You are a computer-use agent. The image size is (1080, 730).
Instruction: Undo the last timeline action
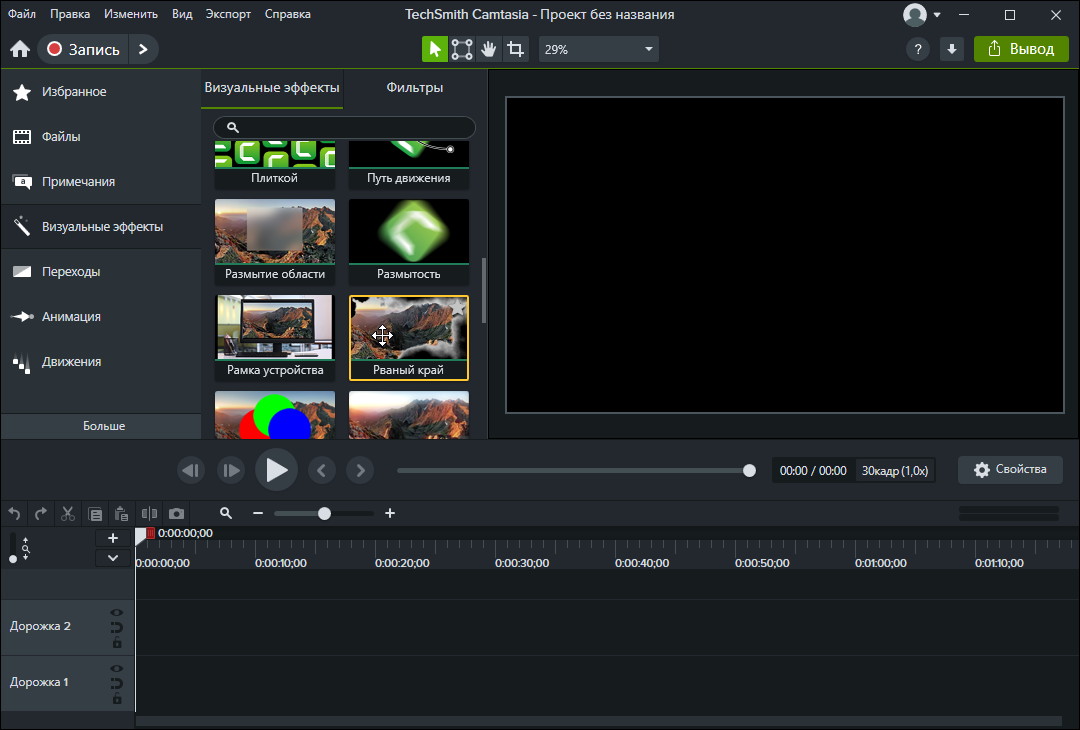(14, 513)
